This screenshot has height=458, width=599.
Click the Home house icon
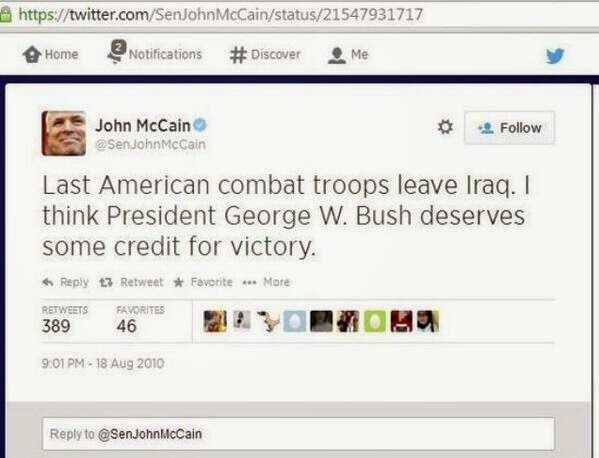(x=32, y=54)
